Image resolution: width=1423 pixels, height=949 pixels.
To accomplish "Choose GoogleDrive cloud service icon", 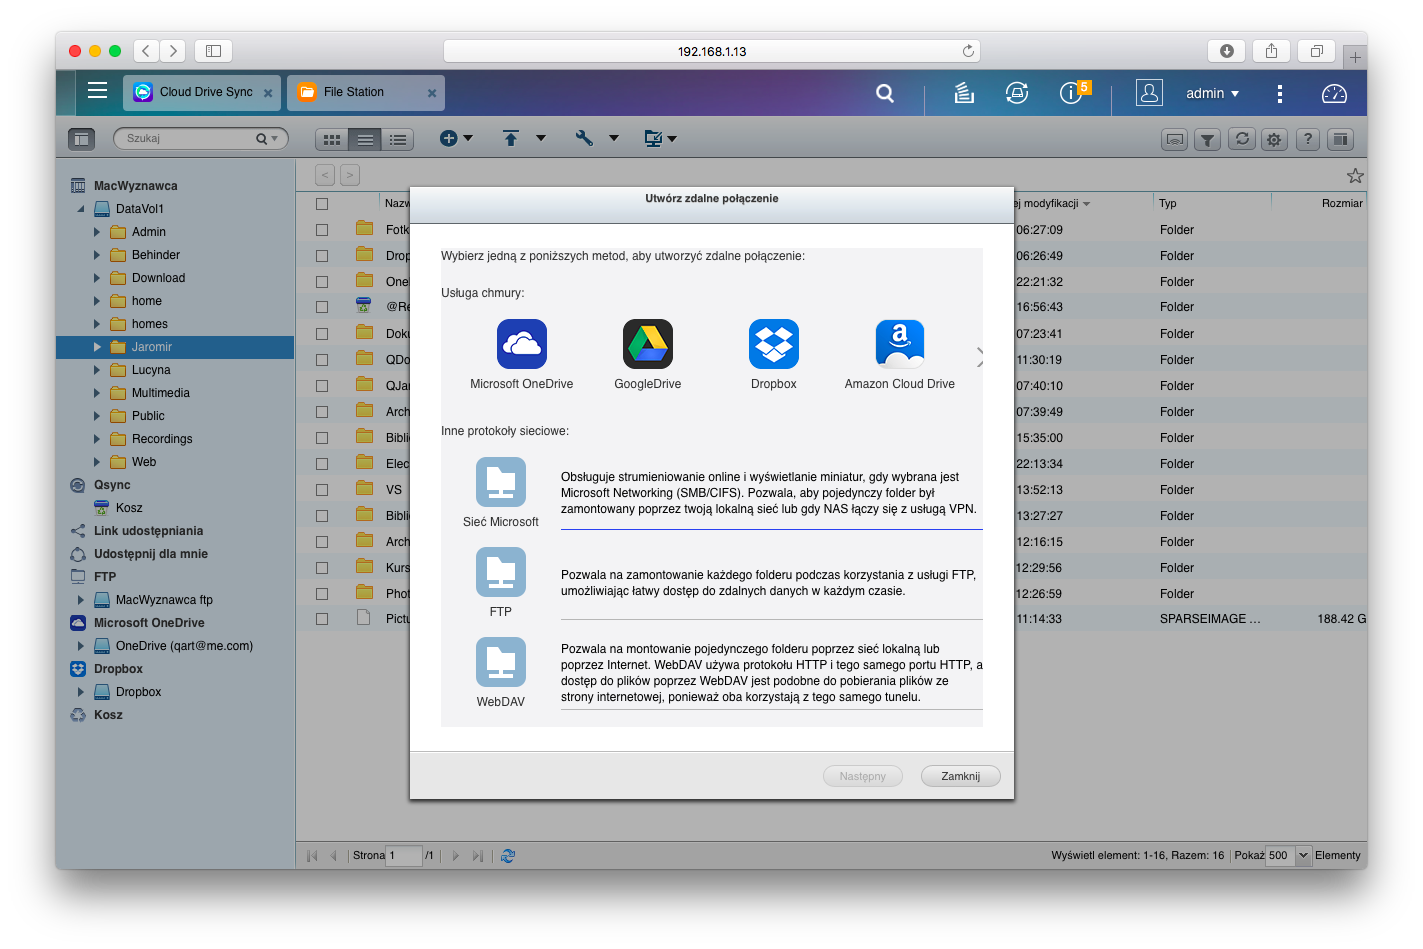I will pos(648,344).
